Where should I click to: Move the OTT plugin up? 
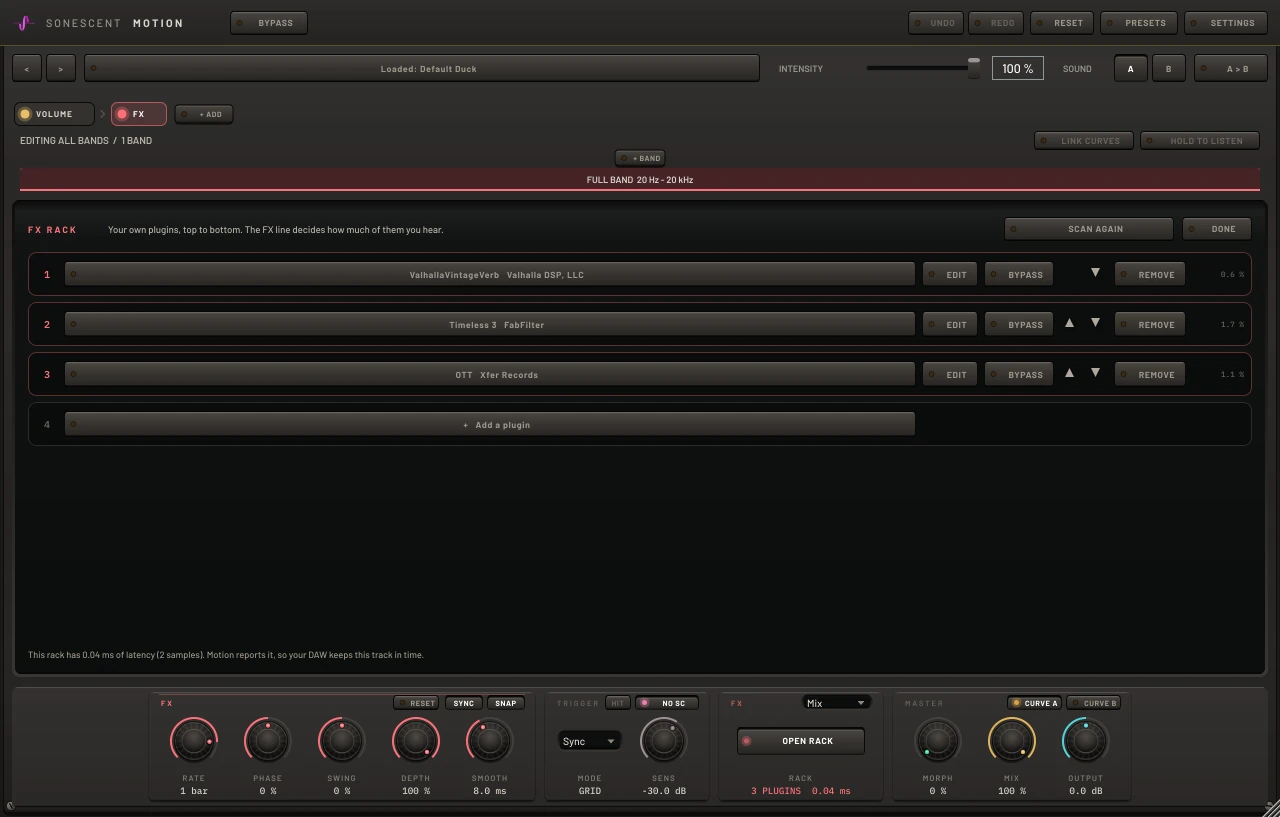[x=1069, y=373]
